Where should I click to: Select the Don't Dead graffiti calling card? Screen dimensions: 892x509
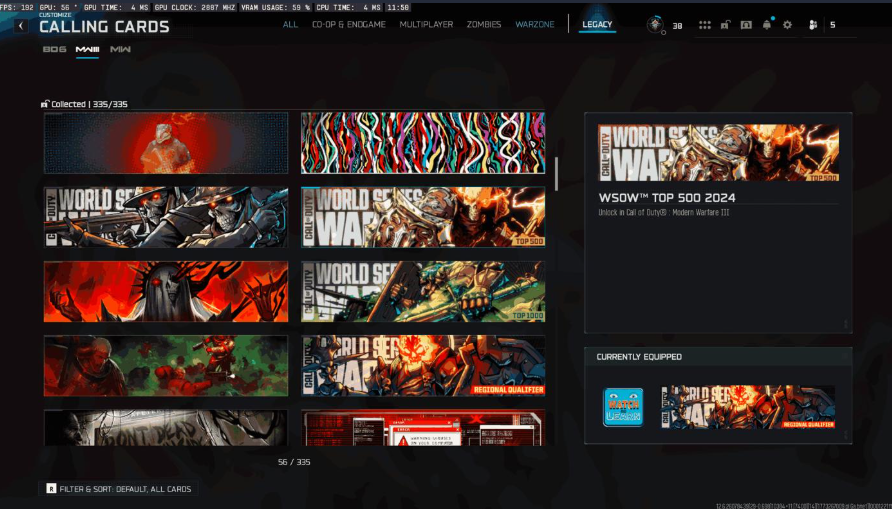166,428
